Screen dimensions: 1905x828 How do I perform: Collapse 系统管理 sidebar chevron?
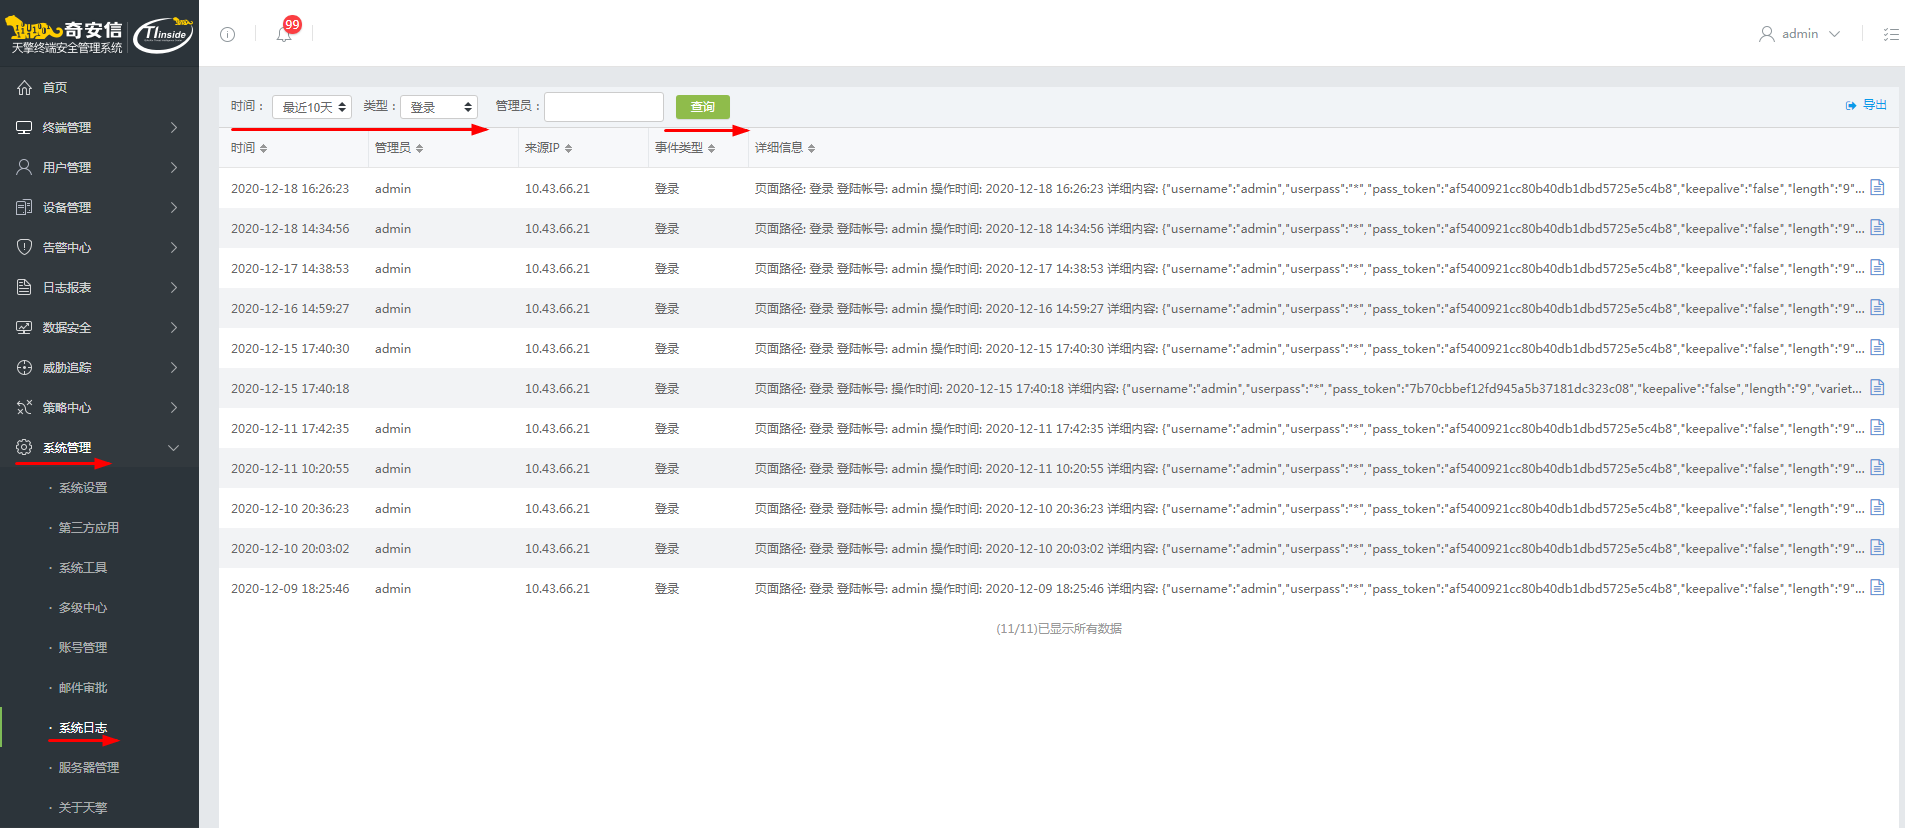(x=174, y=448)
